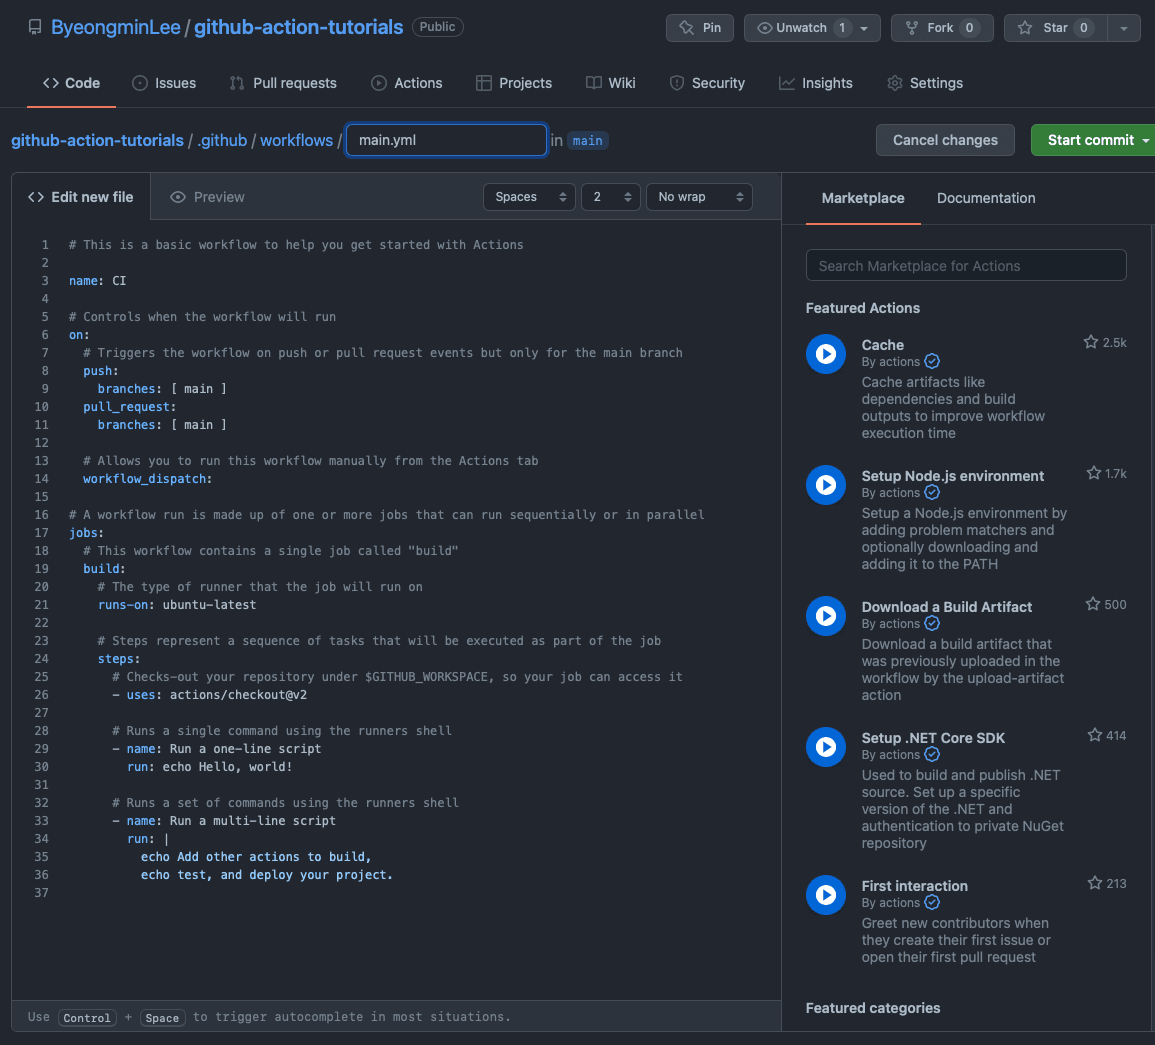Open First interaction action link
Image resolution: width=1155 pixels, height=1045 pixels.
tap(914, 886)
